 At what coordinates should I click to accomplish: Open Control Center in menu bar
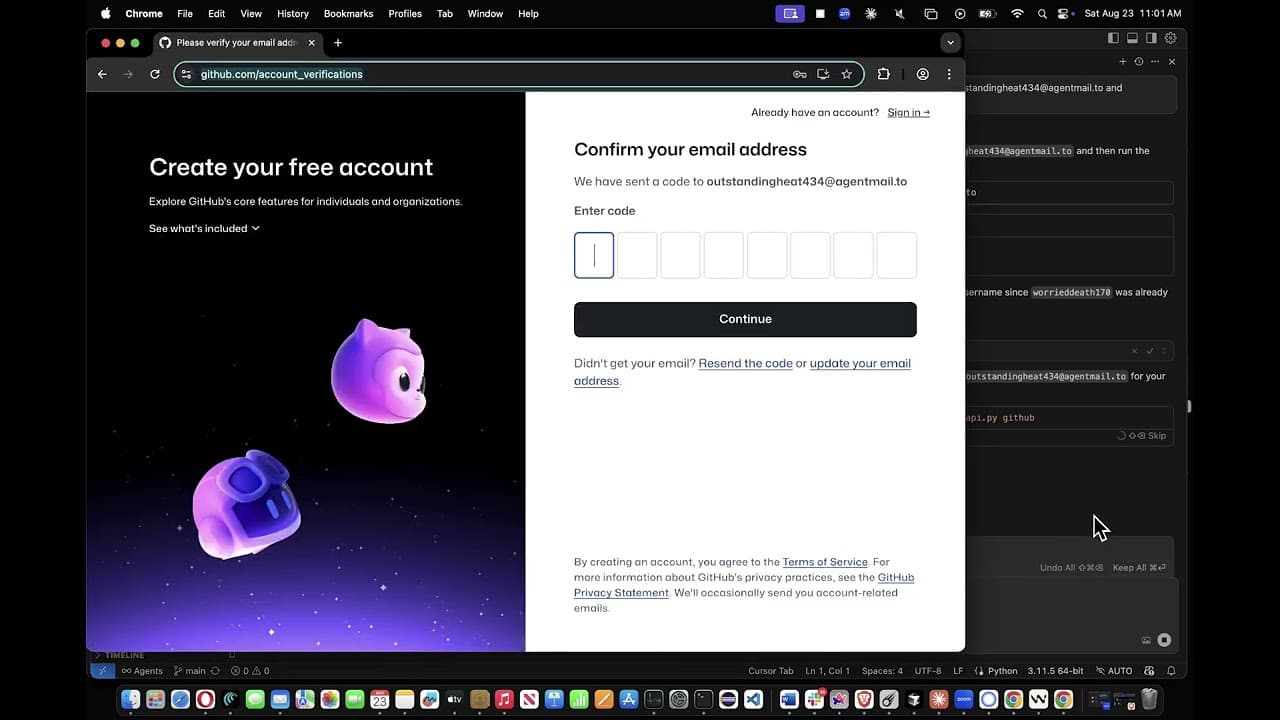click(1065, 14)
